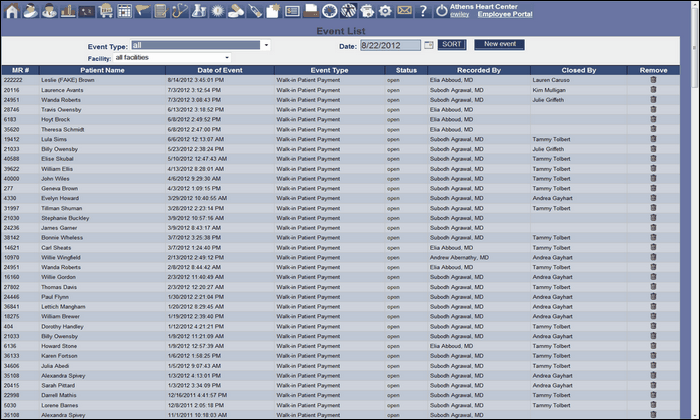This screenshot has height=420, width=700.
Task: Open the globe toolbar icon
Action: (349, 11)
